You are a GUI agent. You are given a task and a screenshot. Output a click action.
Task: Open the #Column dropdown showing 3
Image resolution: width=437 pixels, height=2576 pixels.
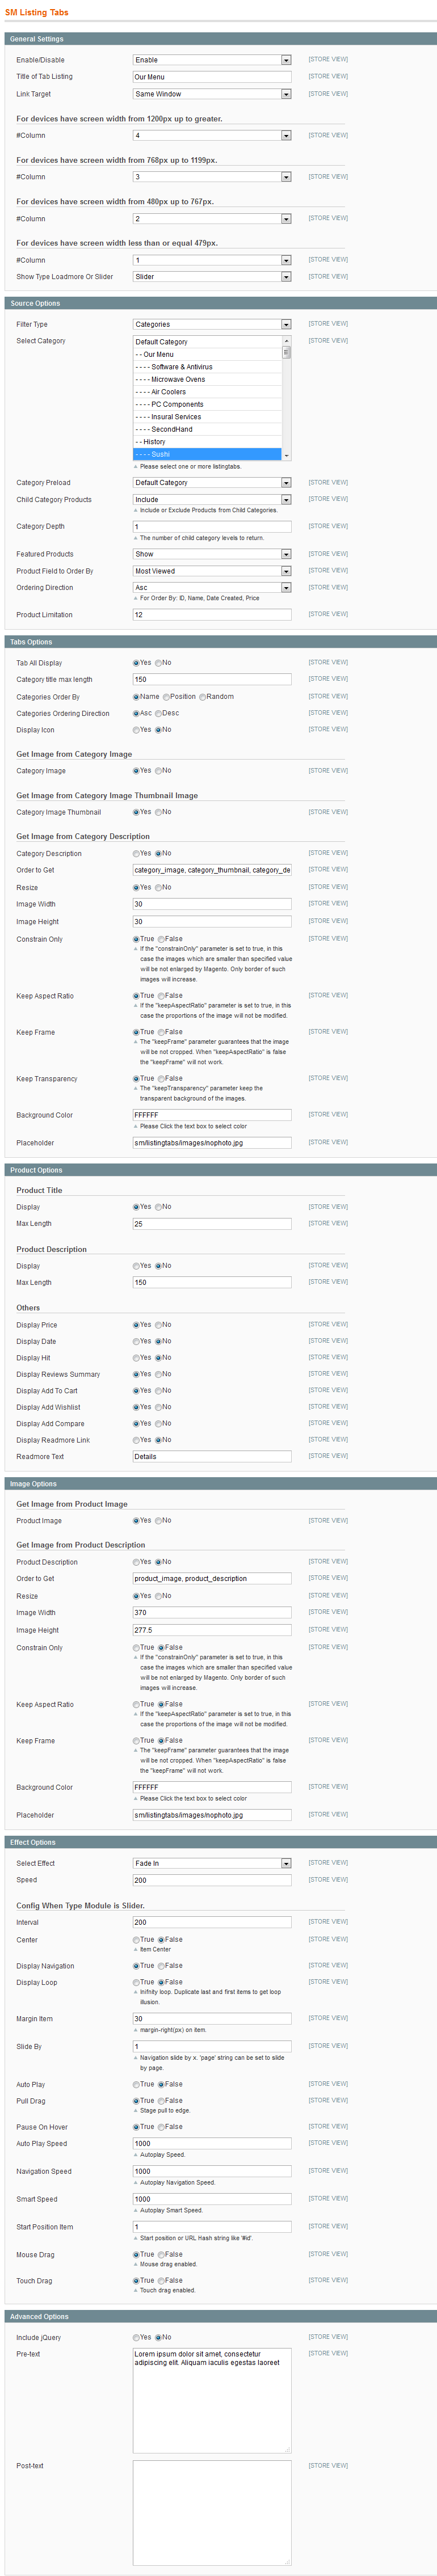(212, 177)
